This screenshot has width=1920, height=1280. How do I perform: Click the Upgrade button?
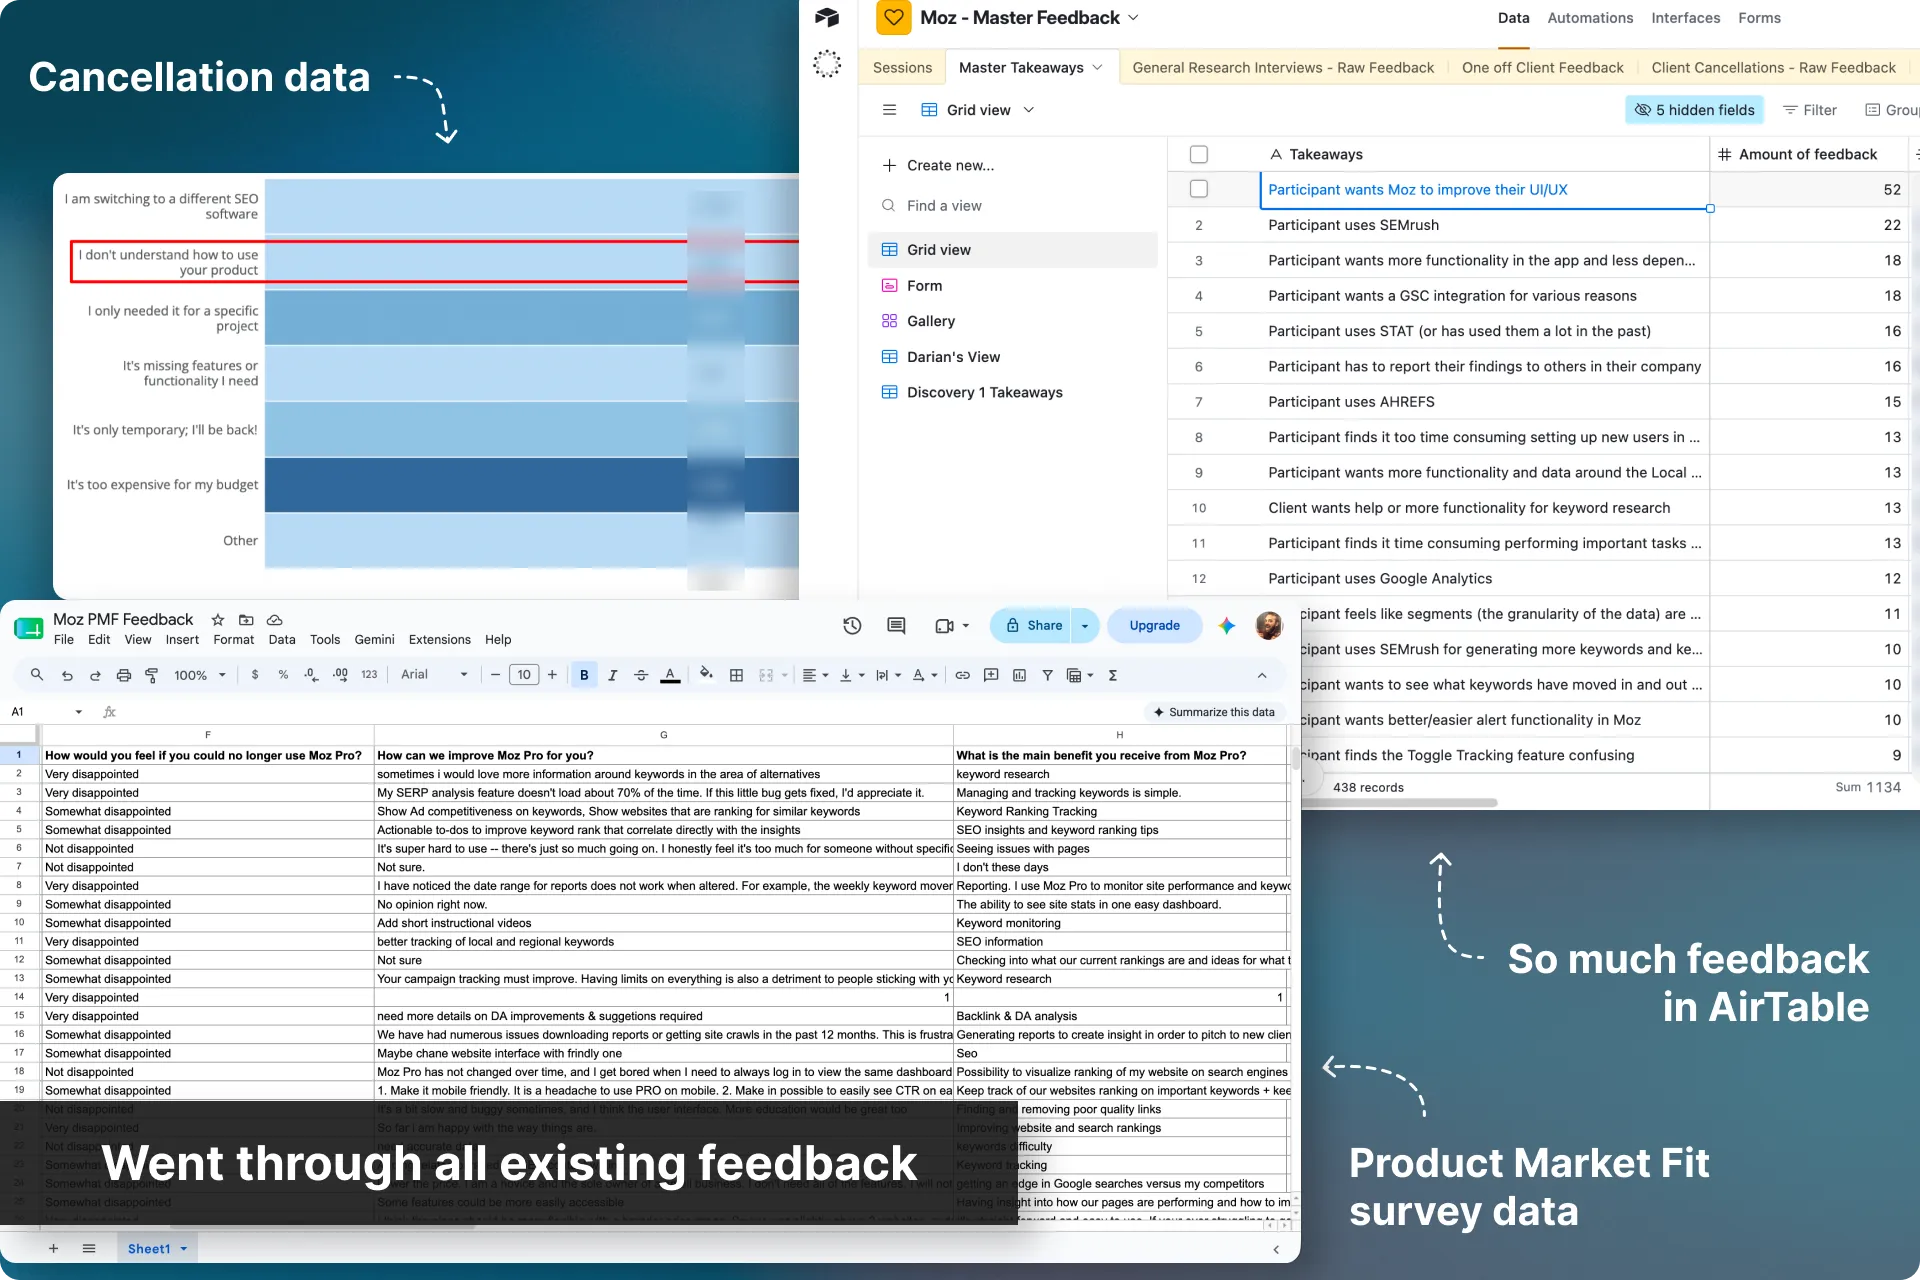click(1154, 626)
